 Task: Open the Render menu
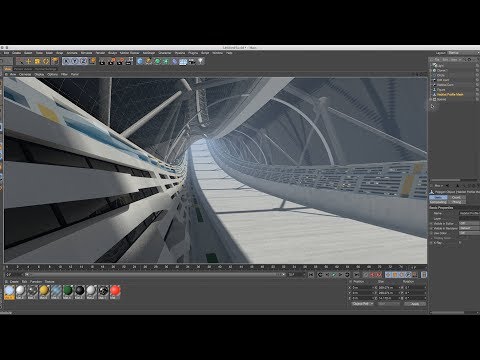(x=100, y=53)
